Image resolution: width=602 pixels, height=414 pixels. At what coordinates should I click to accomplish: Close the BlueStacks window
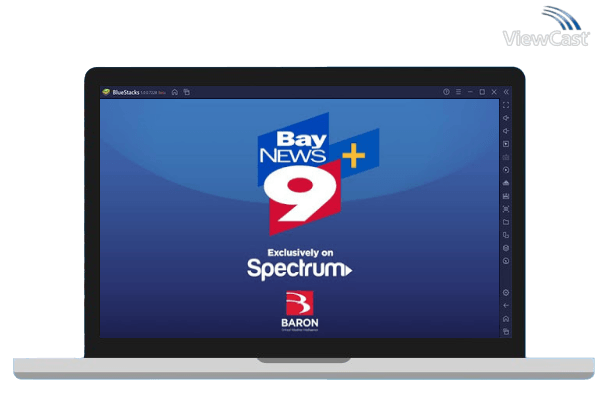tap(494, 92)
